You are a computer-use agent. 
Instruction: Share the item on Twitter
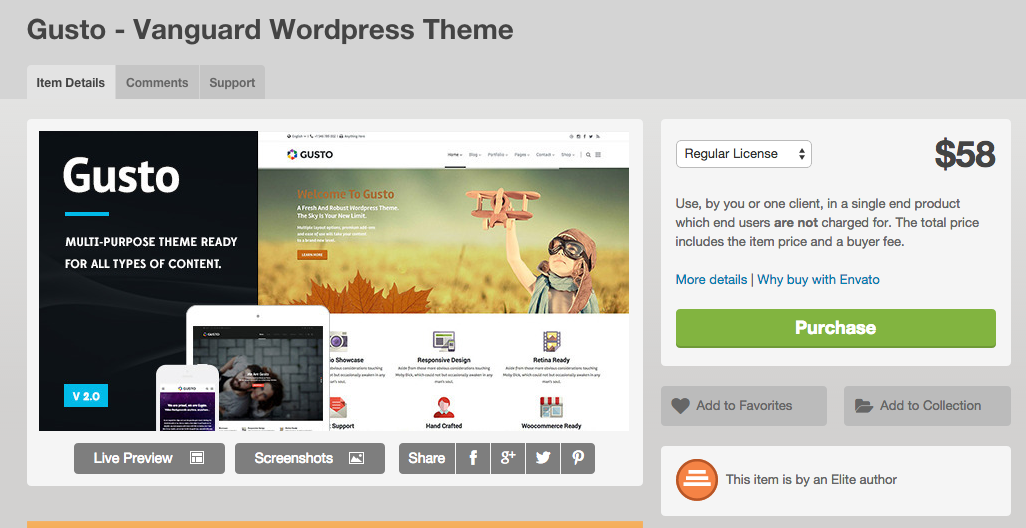[542, 458]
